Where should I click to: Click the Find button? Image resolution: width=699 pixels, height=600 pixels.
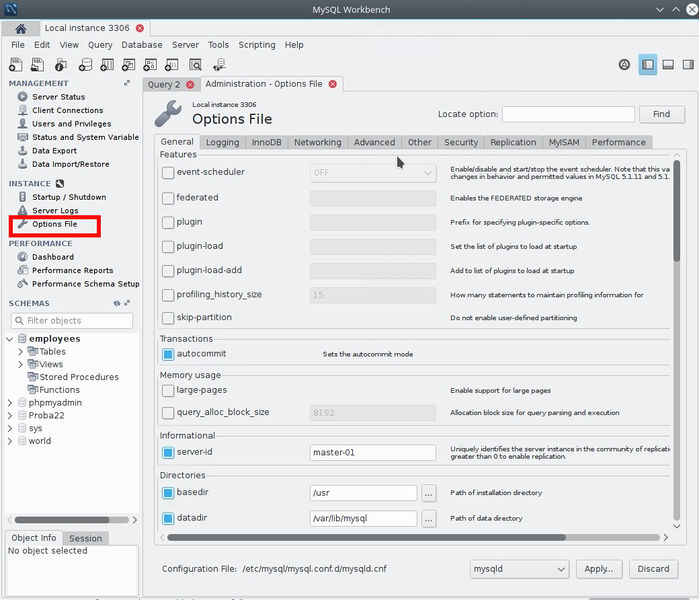(662, 114)
